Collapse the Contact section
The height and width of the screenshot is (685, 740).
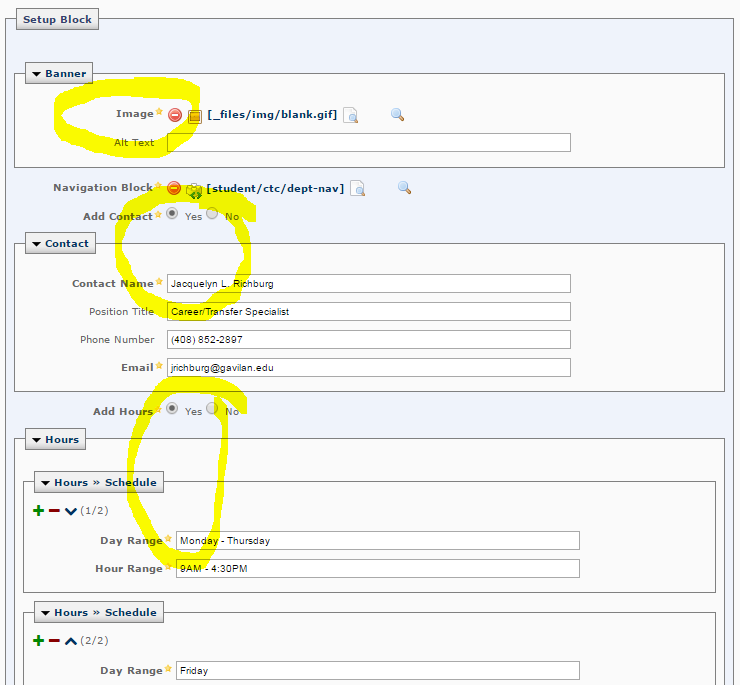(x=59, y=243)
